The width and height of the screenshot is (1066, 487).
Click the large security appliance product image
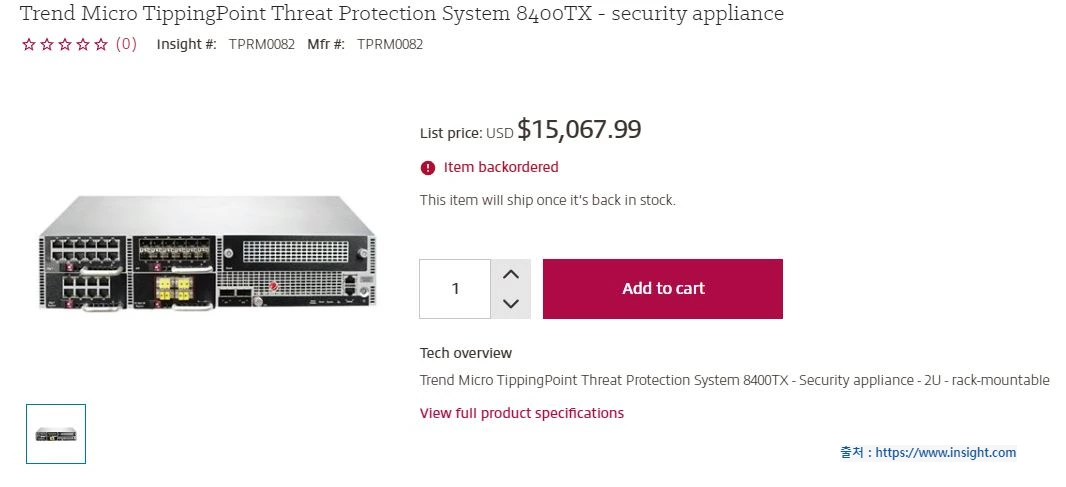click(208, 254)
